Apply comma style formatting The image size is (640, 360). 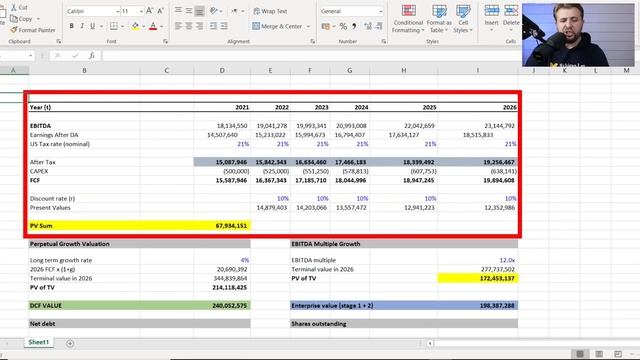[354, 26]
